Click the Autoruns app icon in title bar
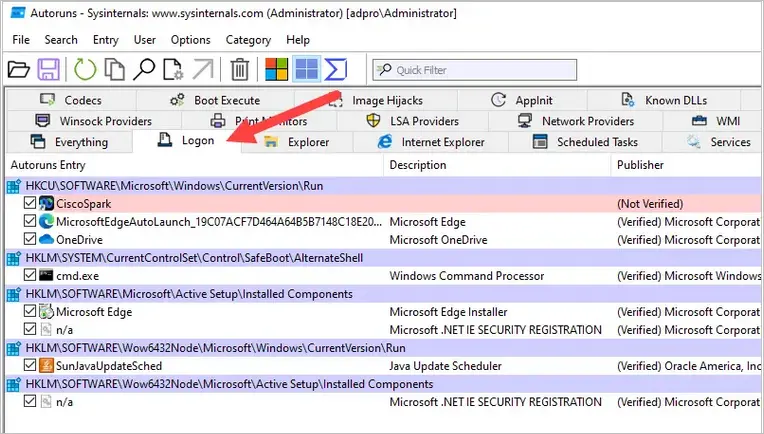This screenshot has width=764, height=434. click(x=18, y=13)
